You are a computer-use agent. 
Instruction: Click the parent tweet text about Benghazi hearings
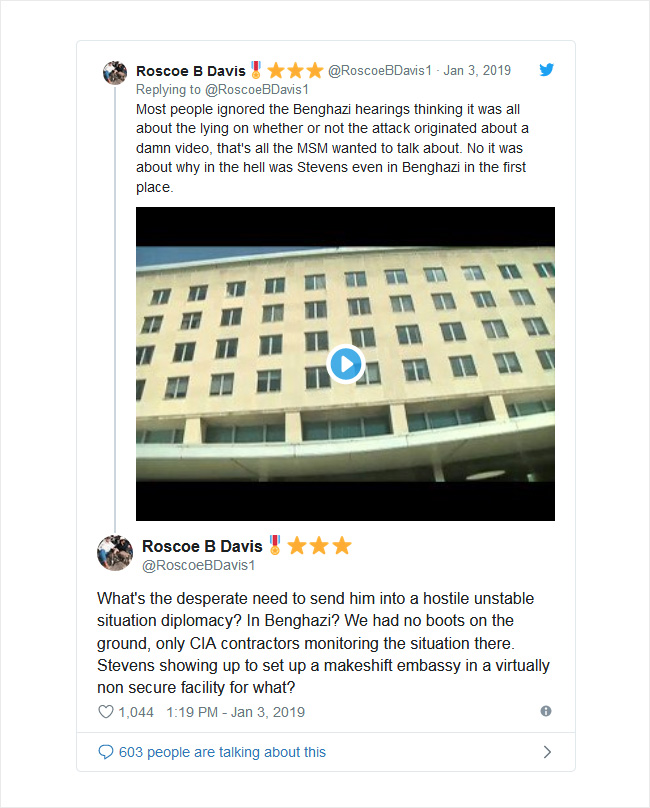pos(332,148)
